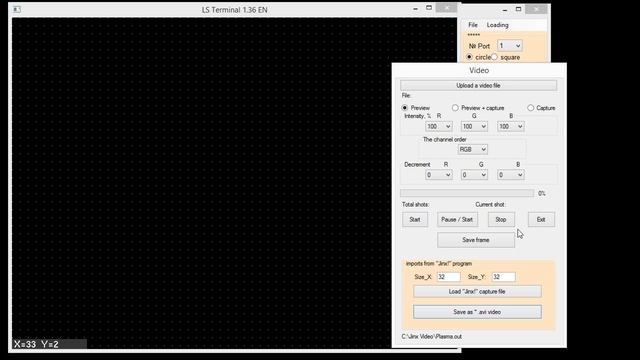The width and height of the screenshot is (640, 360).
Task: Open the Port number dropdown
Action: (509, 46)
